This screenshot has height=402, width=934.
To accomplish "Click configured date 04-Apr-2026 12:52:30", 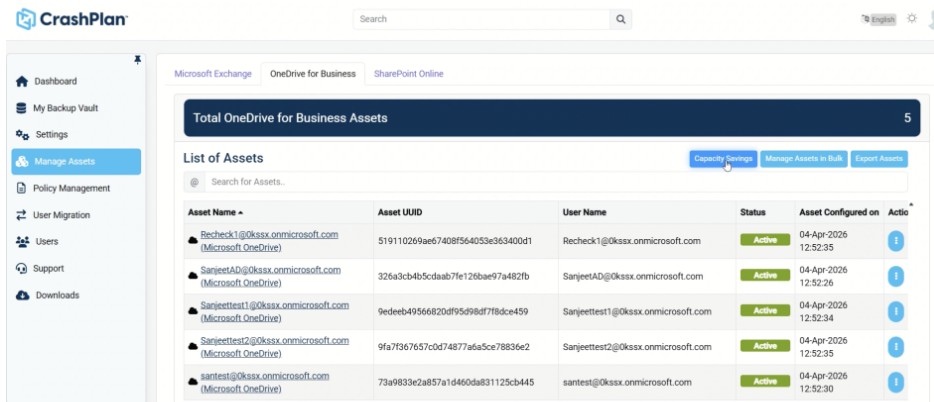I will [x=823, y=382].
